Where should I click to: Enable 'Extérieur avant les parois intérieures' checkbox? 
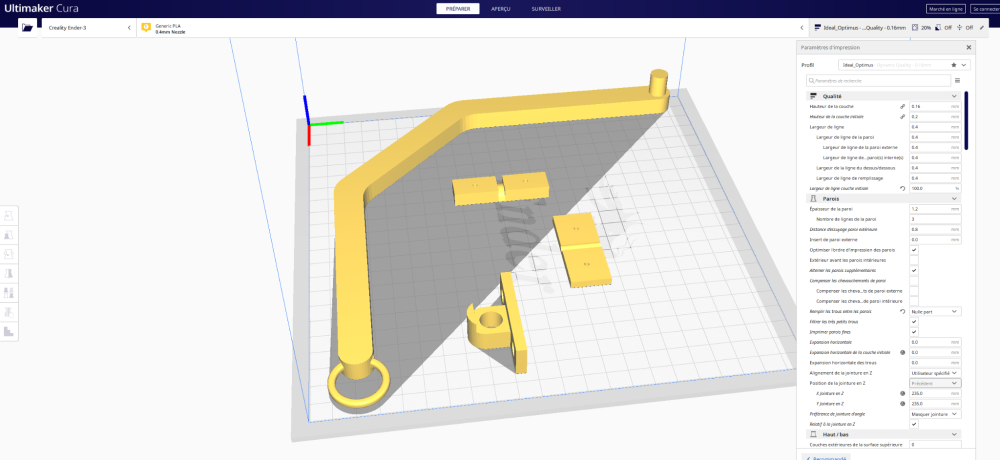(914, 260)
